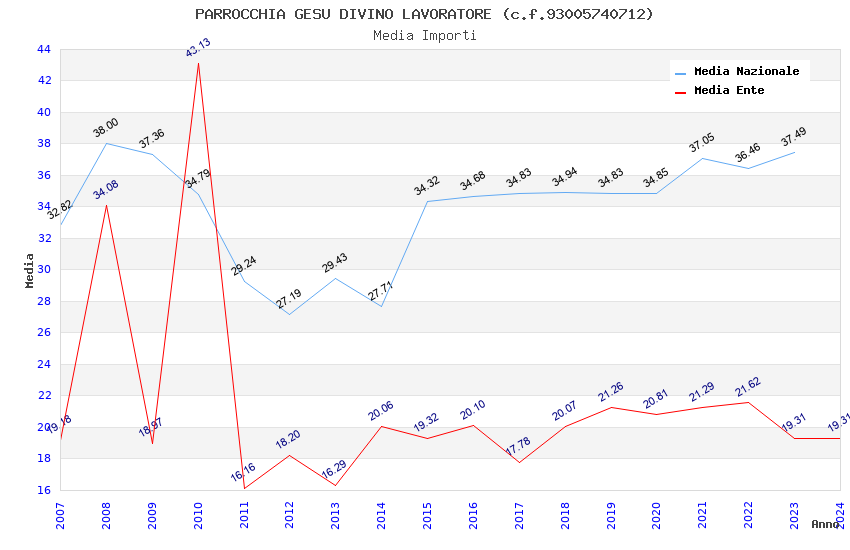Click the red Media Ente legend swatch

coord(680,92)
